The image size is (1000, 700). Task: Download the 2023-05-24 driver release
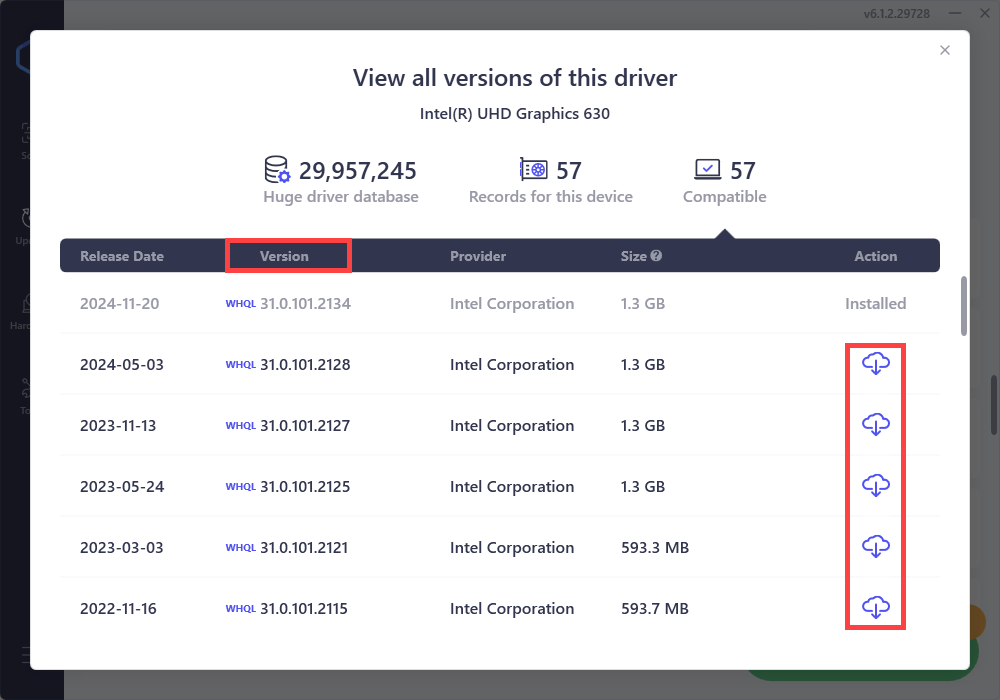click(875, 486)
